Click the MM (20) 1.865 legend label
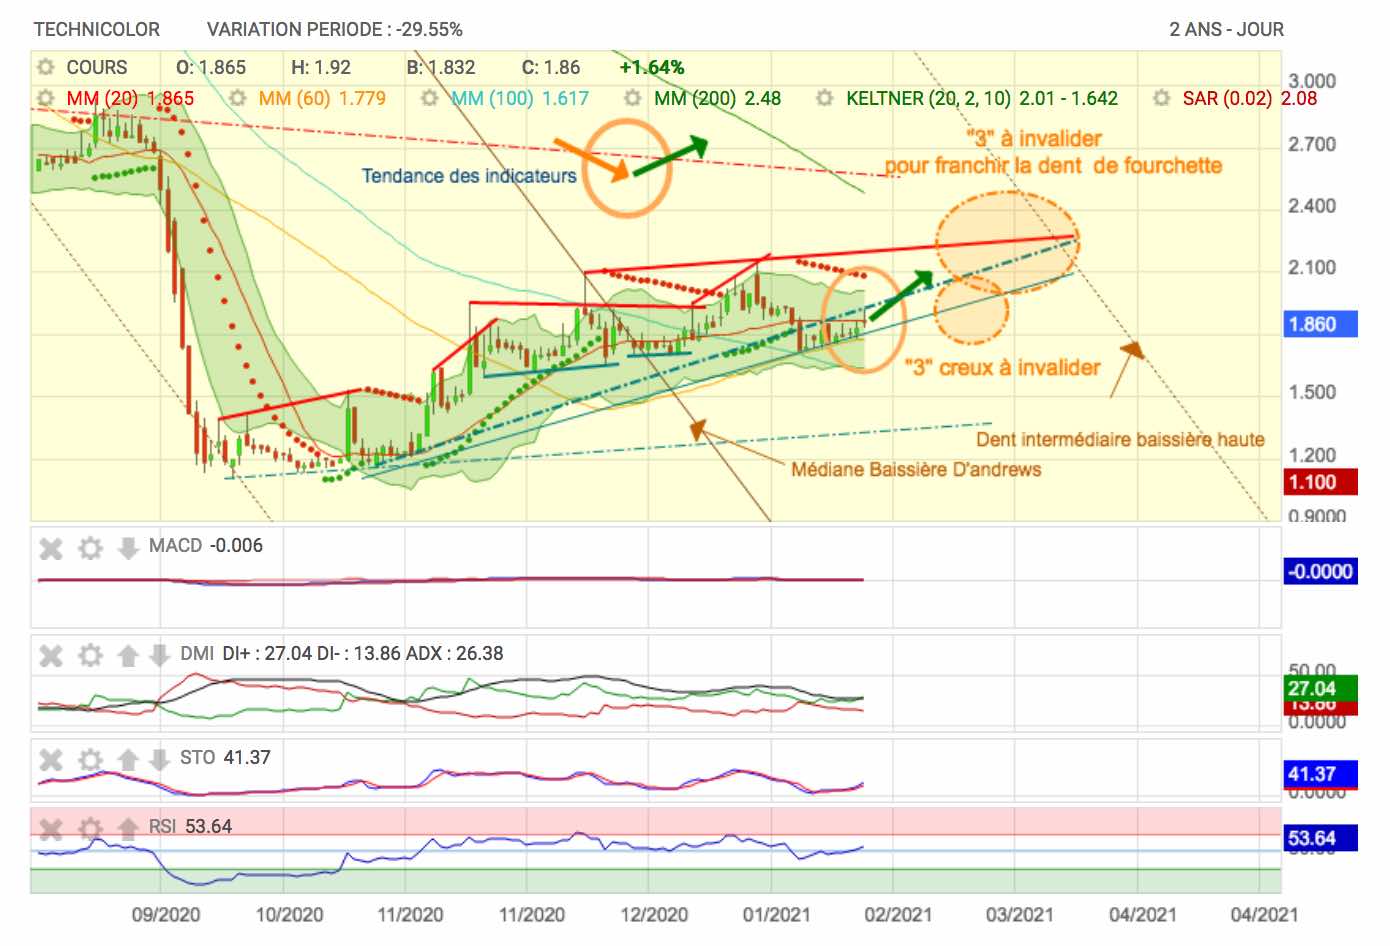Image resolution: width=1390 pixels, height=946 pixels. pyautogui.click(x=130, y=99)
